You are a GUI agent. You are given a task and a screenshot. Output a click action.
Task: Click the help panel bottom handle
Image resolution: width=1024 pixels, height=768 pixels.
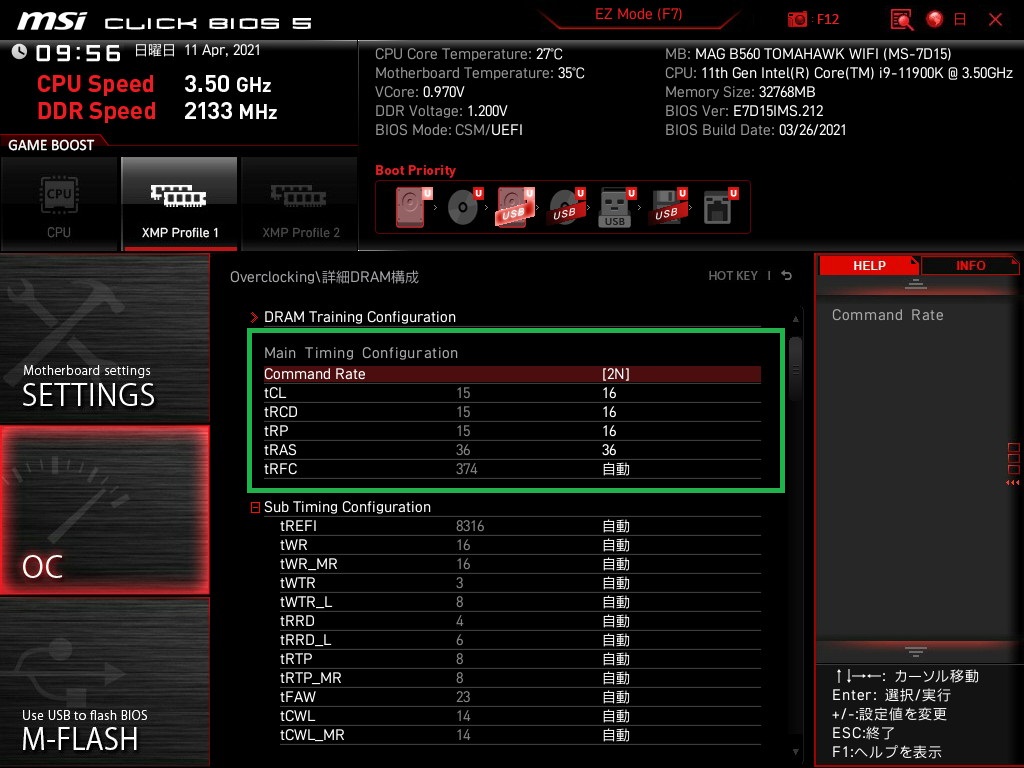click(x=916, y=651)
